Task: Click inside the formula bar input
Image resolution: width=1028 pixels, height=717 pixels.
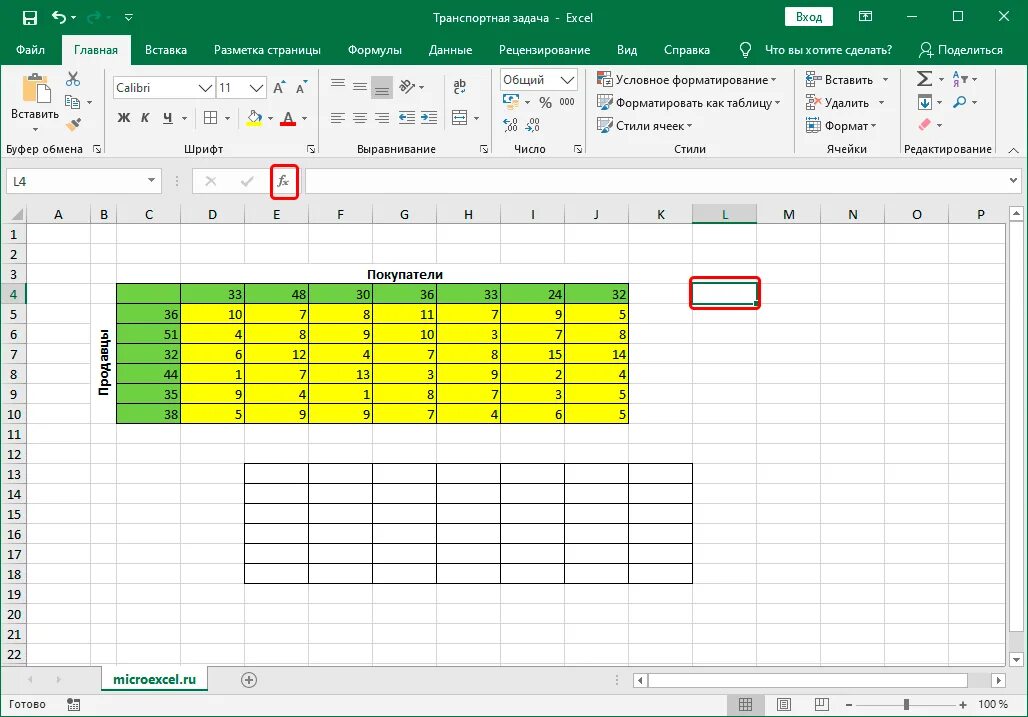Action: point(656,181)
